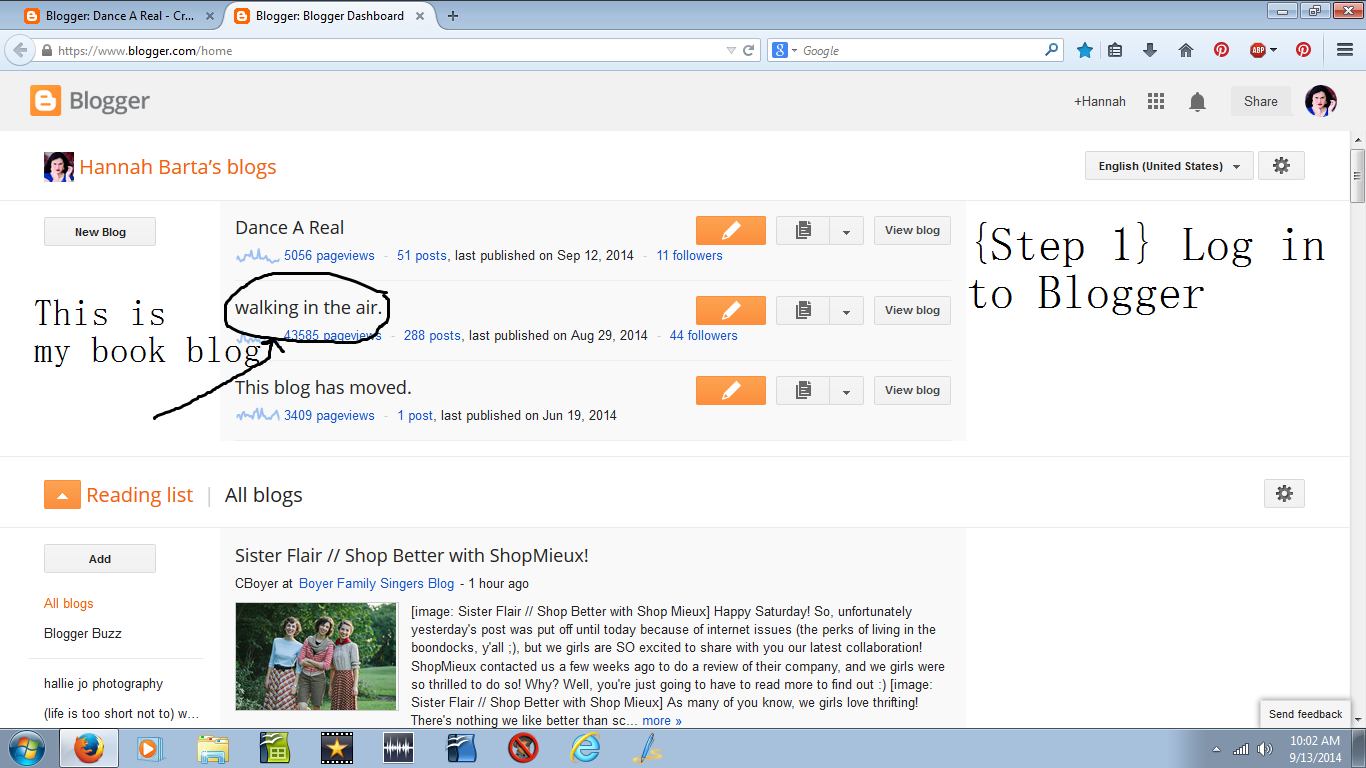Reload the page with the refresh icon
1366x768 pixels.
click(748, 50)
